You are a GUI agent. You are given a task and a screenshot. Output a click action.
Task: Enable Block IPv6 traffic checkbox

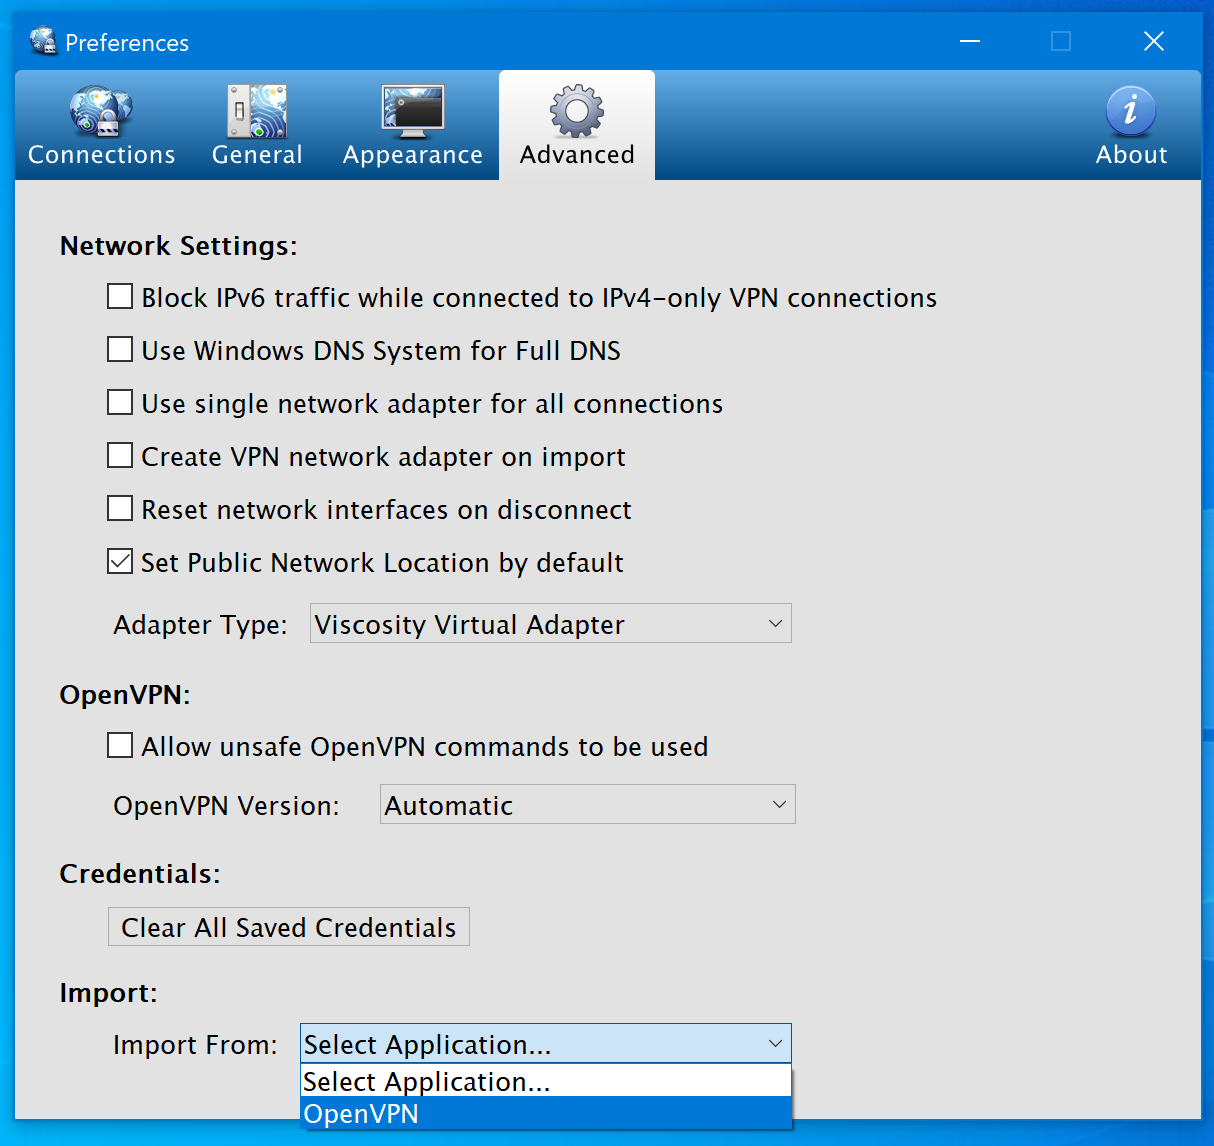click(120, 297)
